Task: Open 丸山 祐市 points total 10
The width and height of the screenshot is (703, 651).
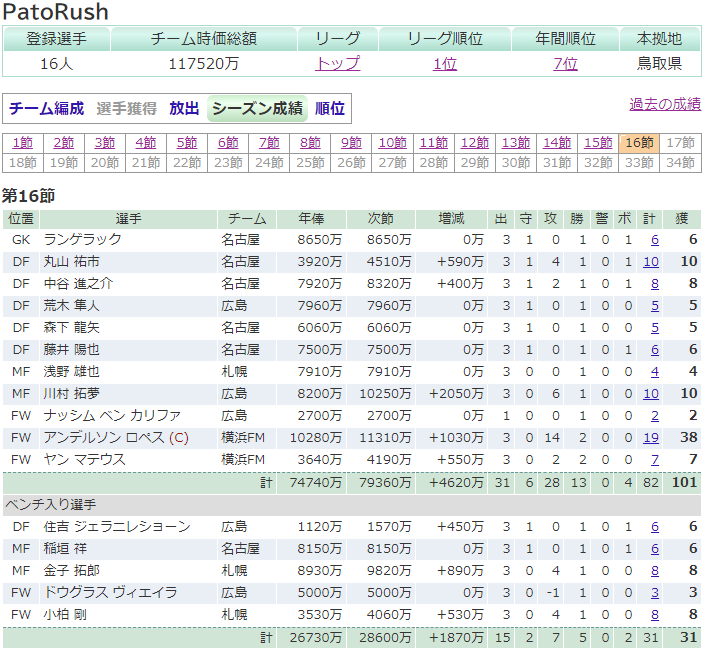Action: click(651, 262)
